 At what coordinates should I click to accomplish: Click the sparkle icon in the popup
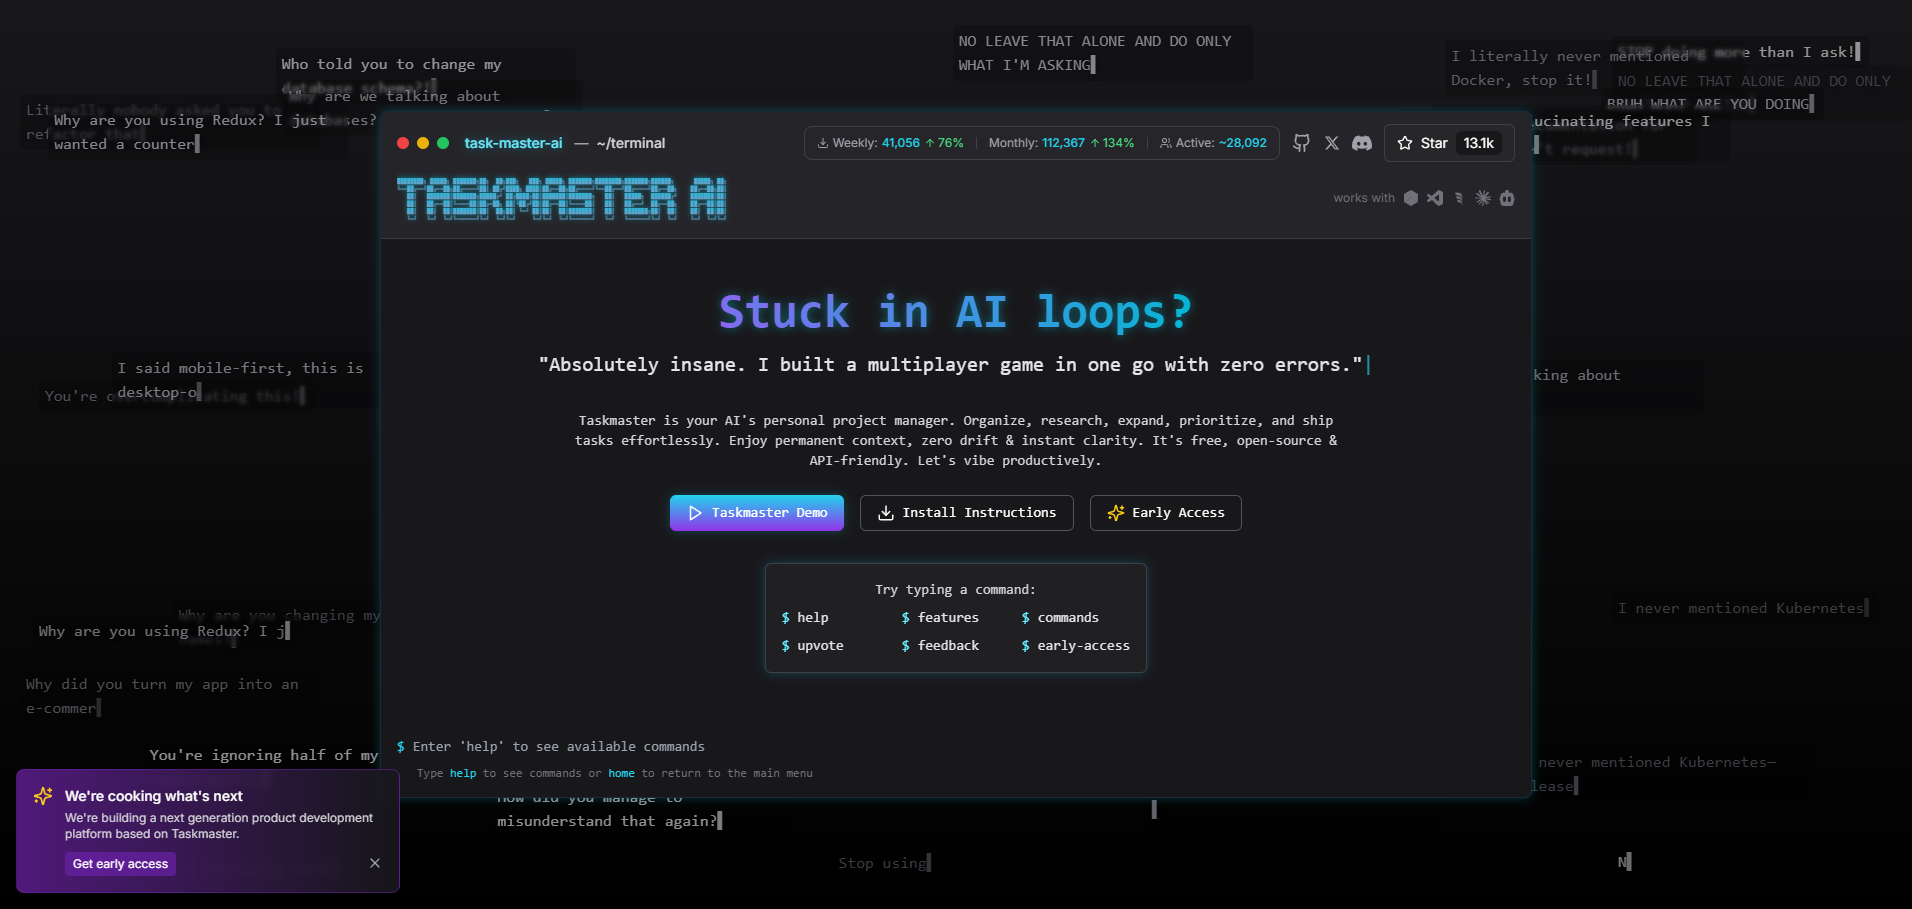coord(43,796)
